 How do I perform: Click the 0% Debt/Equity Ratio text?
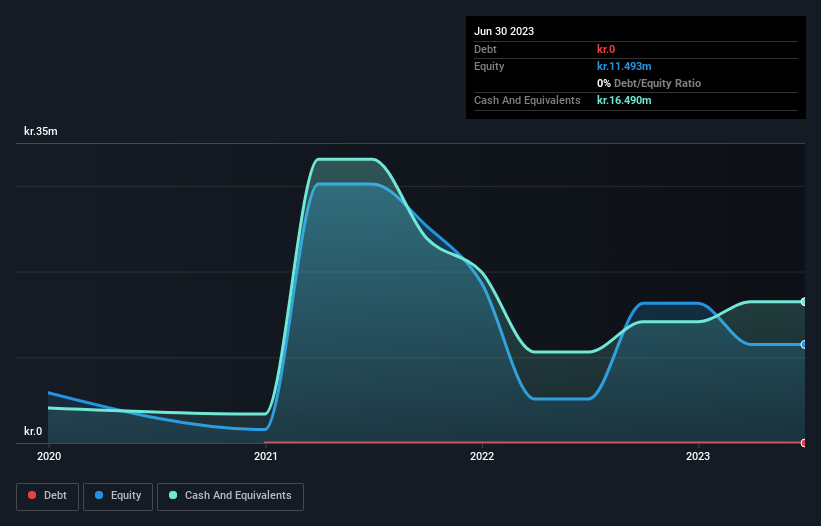coord(649,83)
